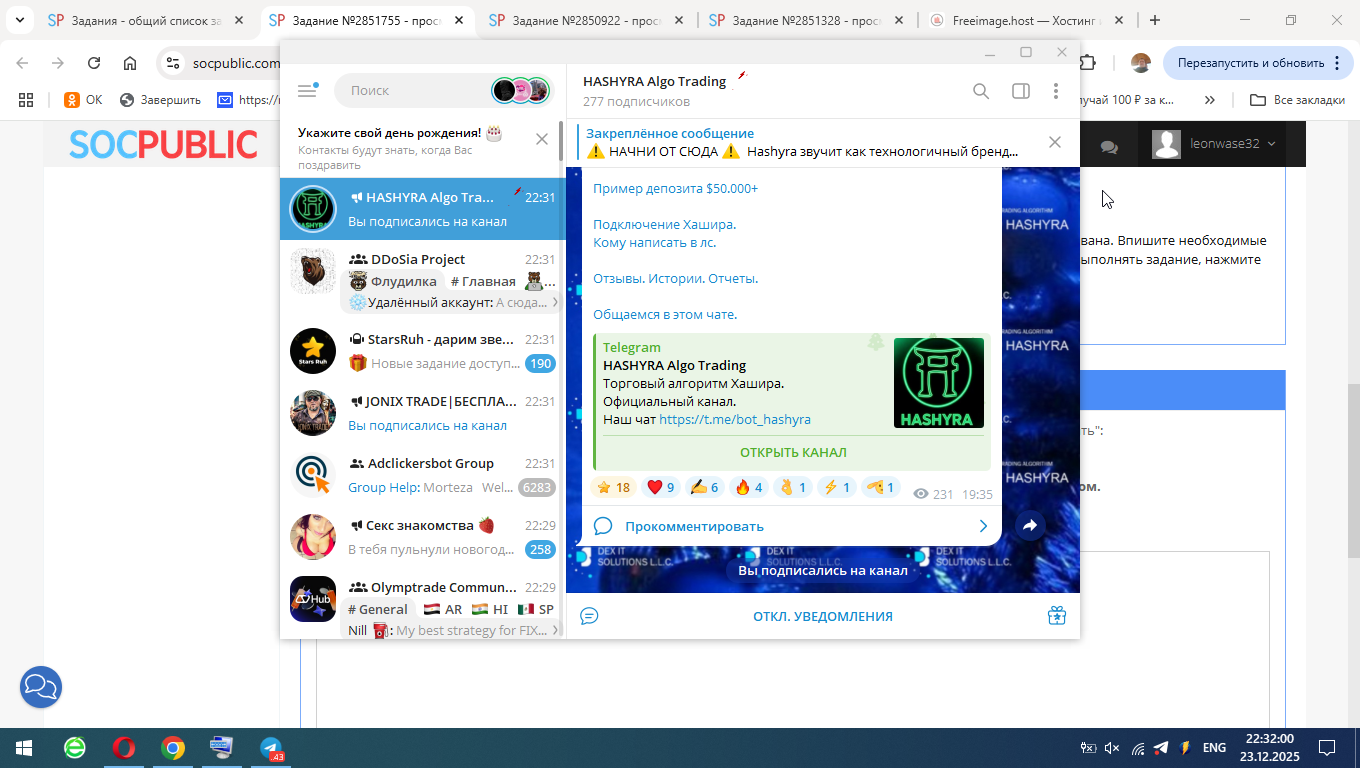Click the 190 unread badge
This screenshot has width=1360, height=768.
coord(541,363)
